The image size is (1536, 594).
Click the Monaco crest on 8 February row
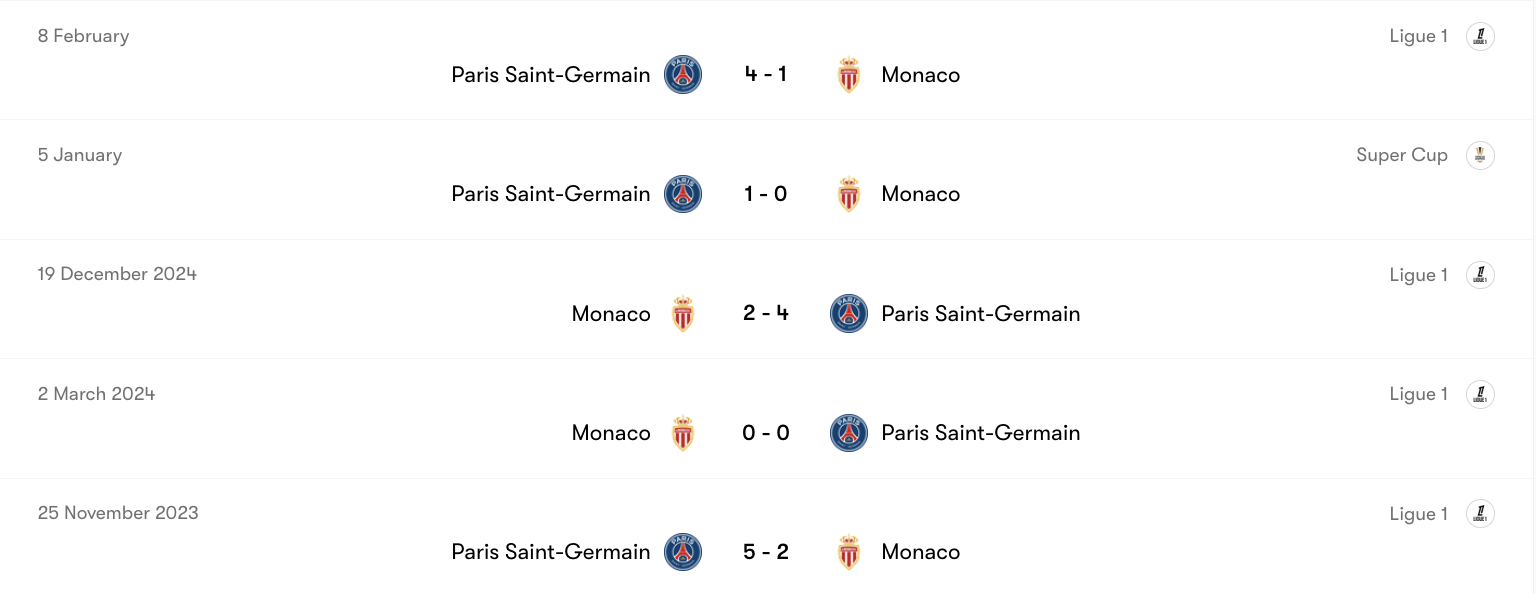tap(849, 74)
